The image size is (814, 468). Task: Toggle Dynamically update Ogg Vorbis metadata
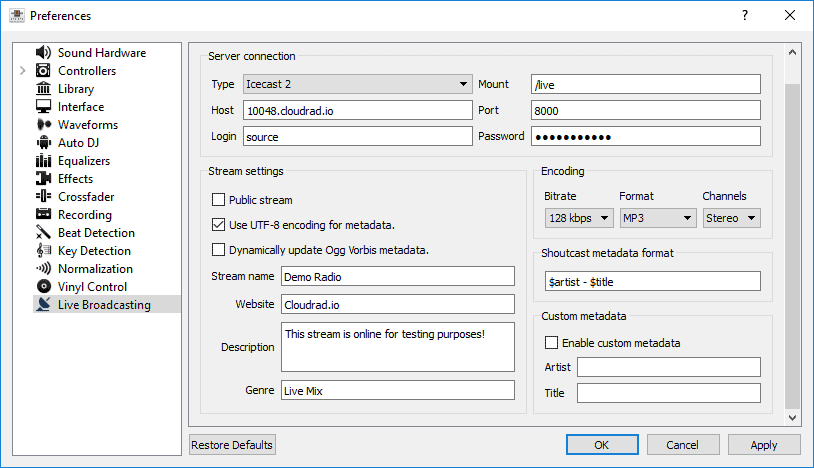(x=219, y=250)
